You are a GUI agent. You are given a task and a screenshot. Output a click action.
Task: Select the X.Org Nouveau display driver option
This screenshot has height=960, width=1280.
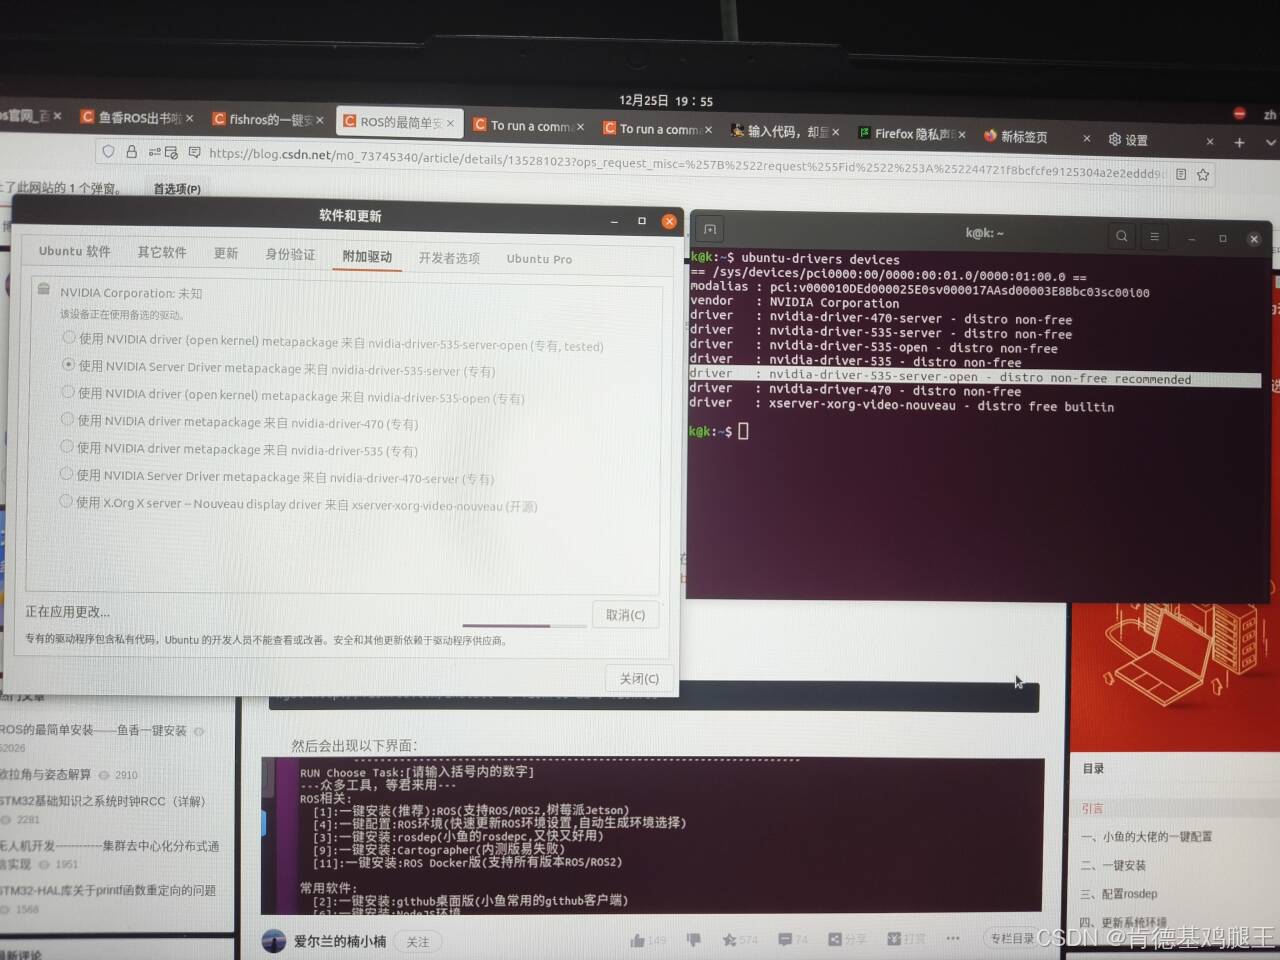click(x=66, y=501)
